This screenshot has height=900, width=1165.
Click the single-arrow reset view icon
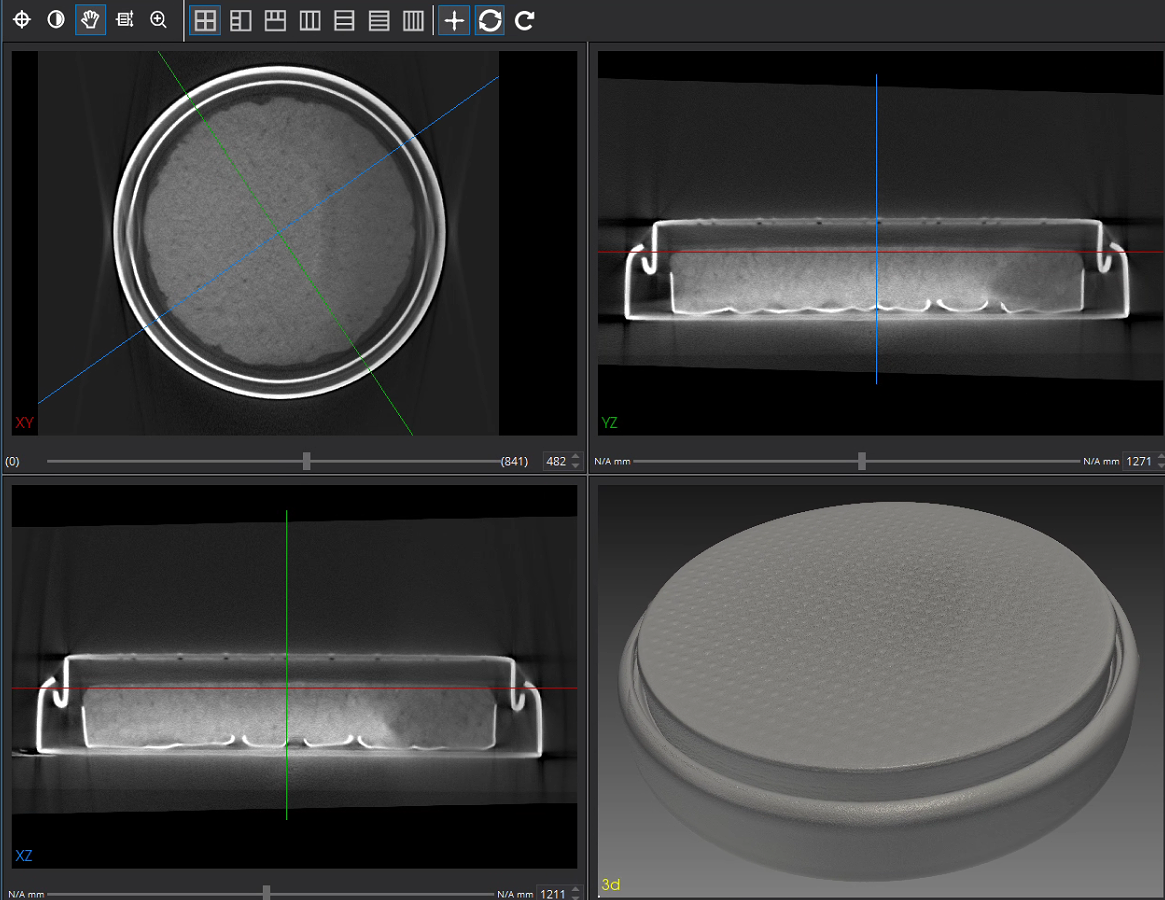pyautogui.click(x=525, y=21)
